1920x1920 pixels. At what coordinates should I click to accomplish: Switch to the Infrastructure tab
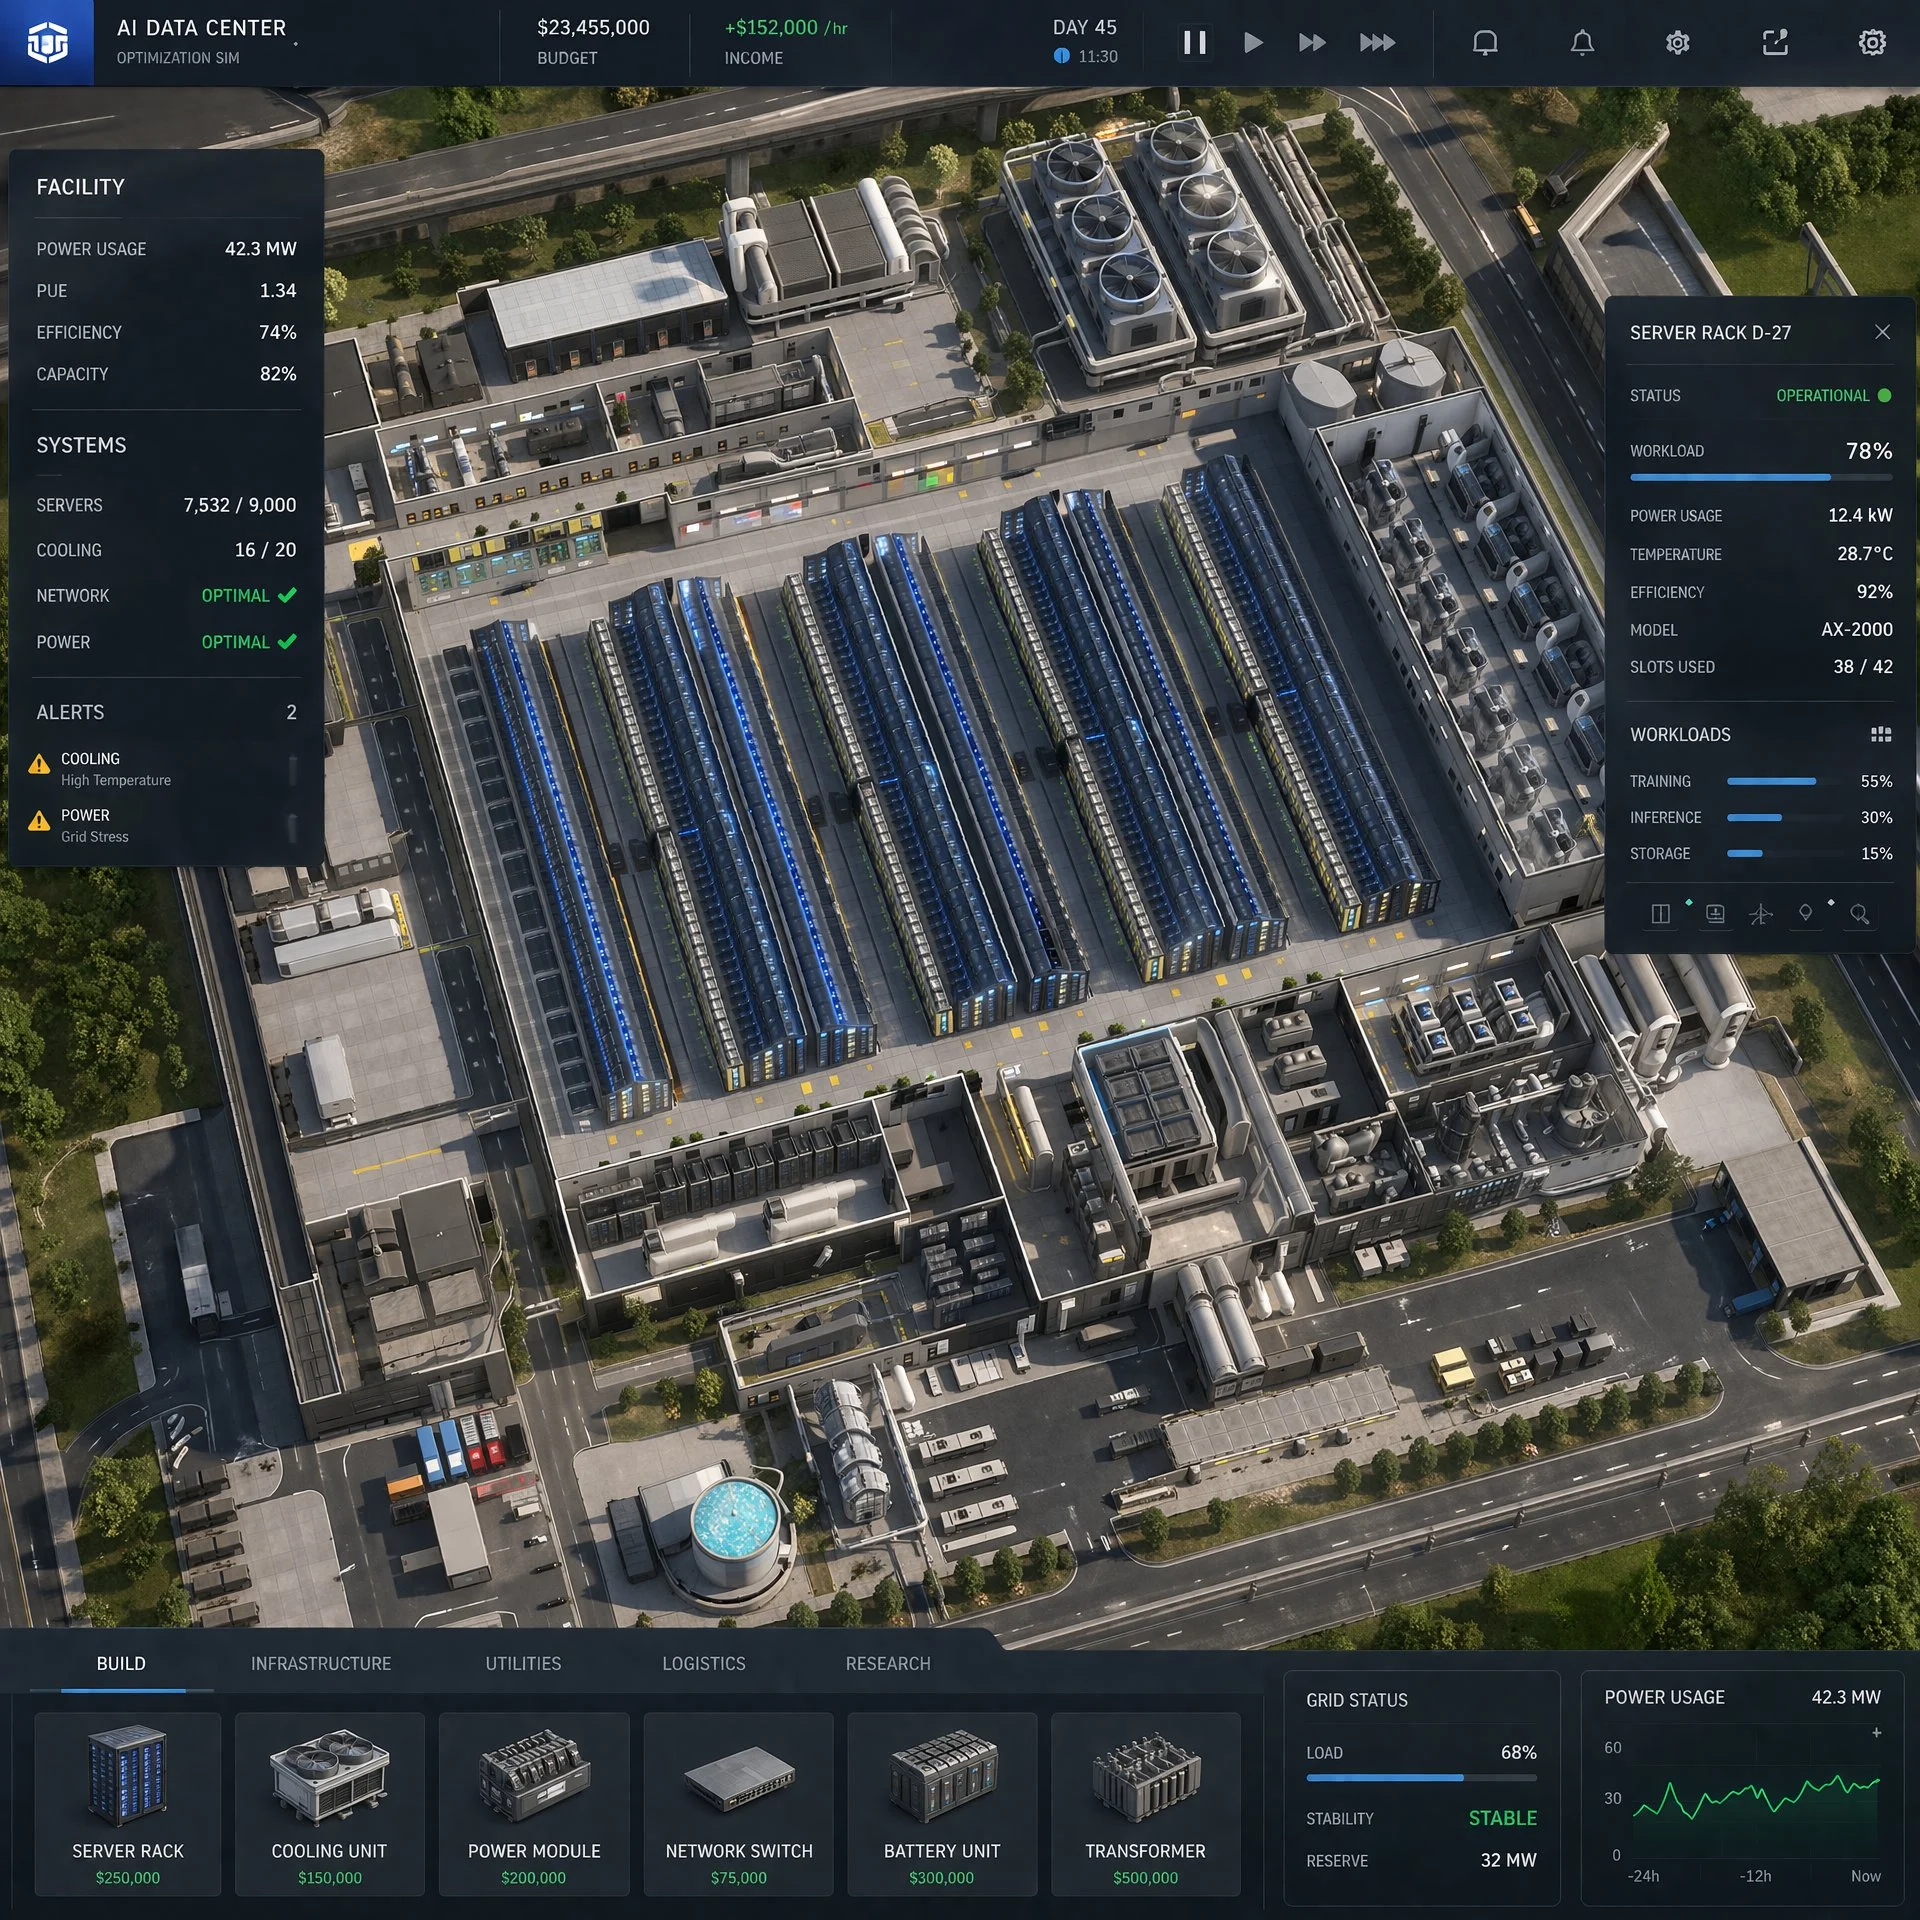pyautogui.click(x=320, y=1663)
